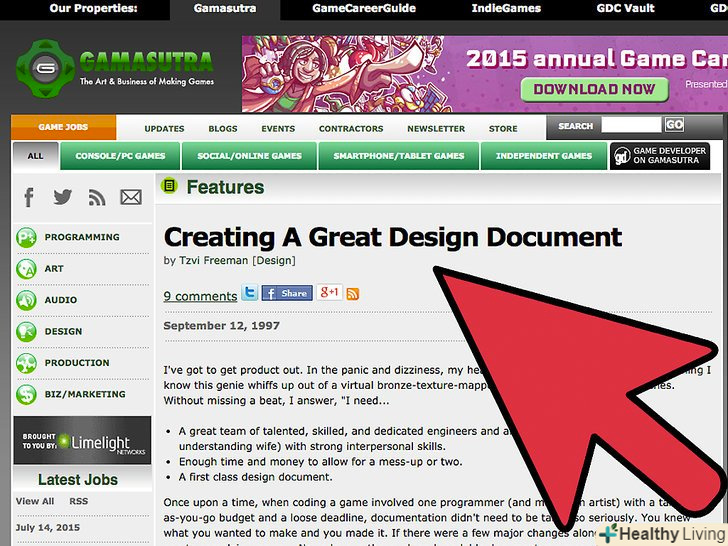The image size is (728, 546).
Task: Click the Biz/Marketing dollar icon
Action: pyautogui.click(x=26, y=394)
